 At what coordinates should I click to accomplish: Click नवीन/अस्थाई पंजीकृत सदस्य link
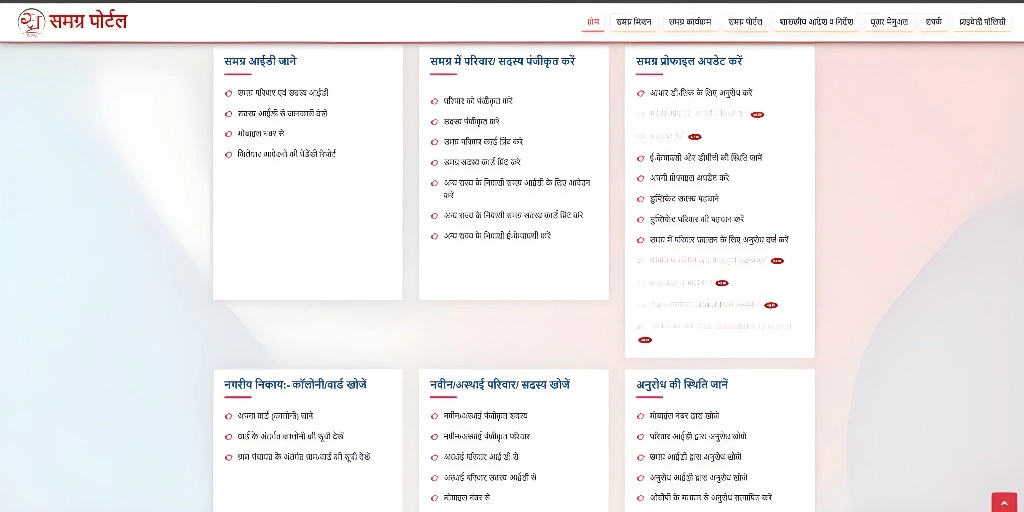tap(485, 416)
